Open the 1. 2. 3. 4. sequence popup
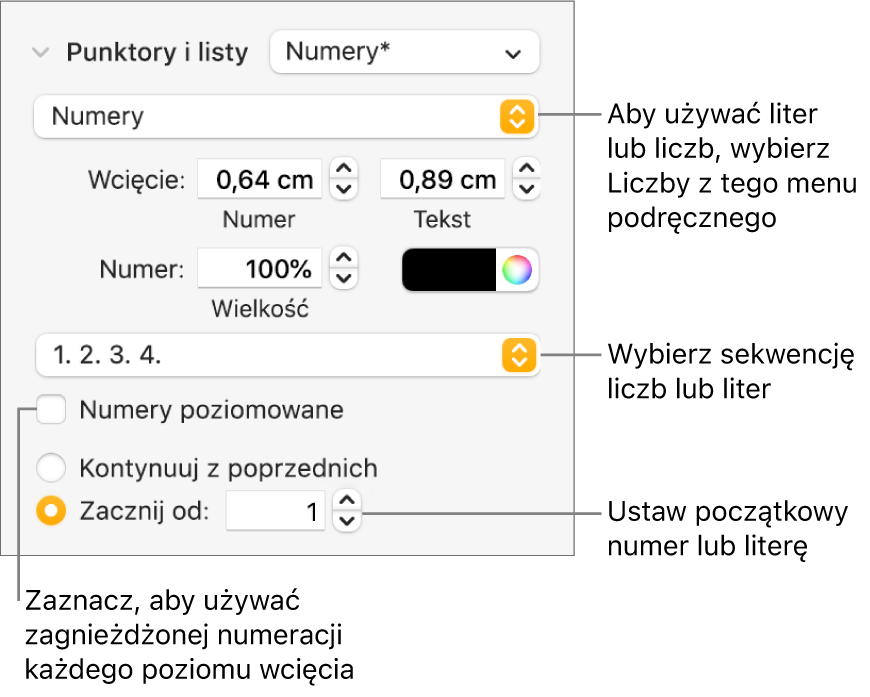The width and height of the screenshot is (870, 697). [287, 355]
